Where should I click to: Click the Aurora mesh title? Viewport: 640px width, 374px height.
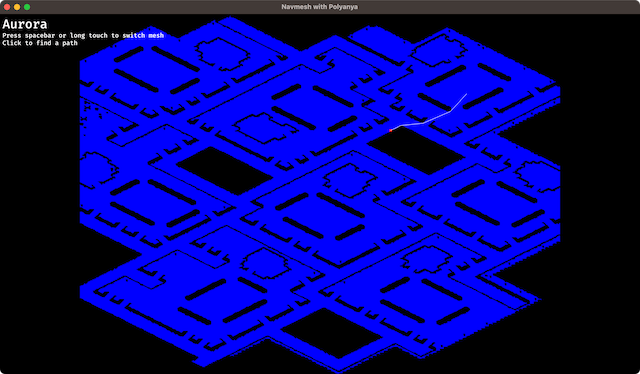click(x=24, y=24)
